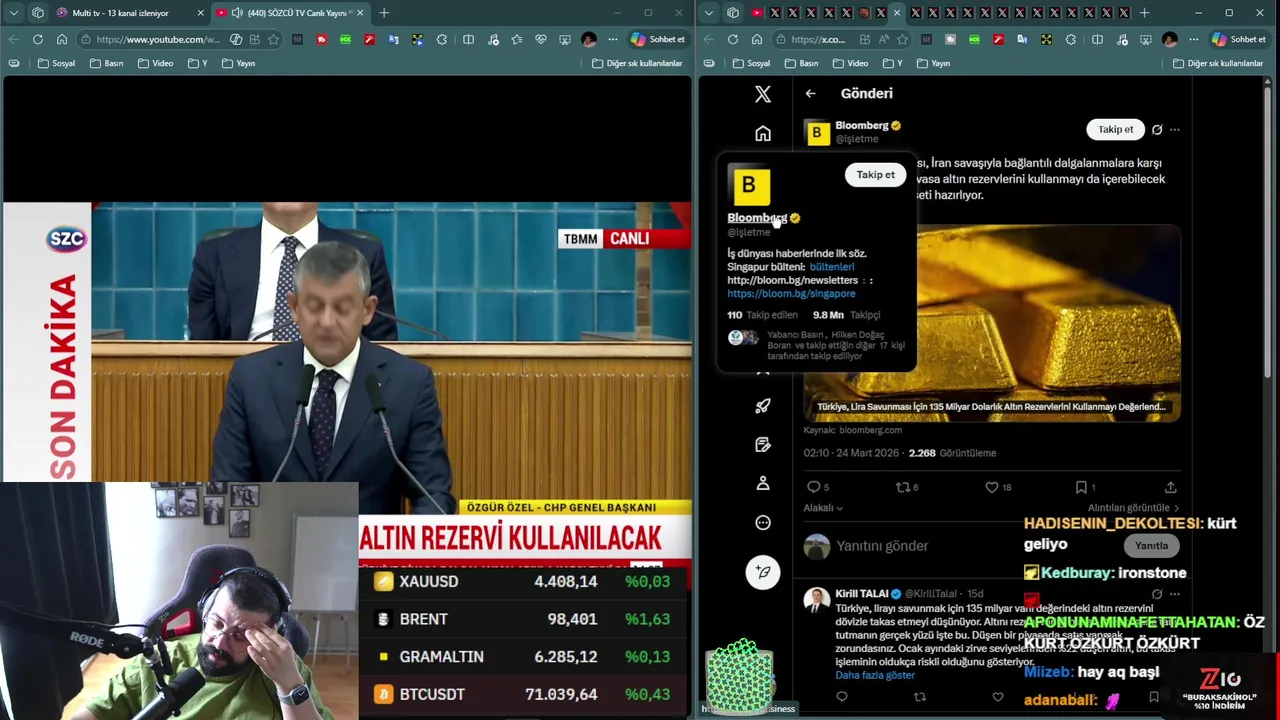
Task: Click the 110 Takip edilen count
Action: click(762, 315)
